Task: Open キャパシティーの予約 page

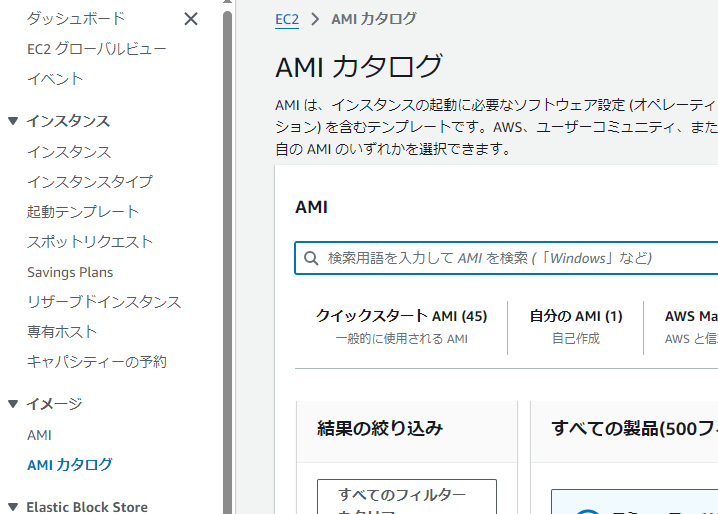Action: tap(97, 362)
